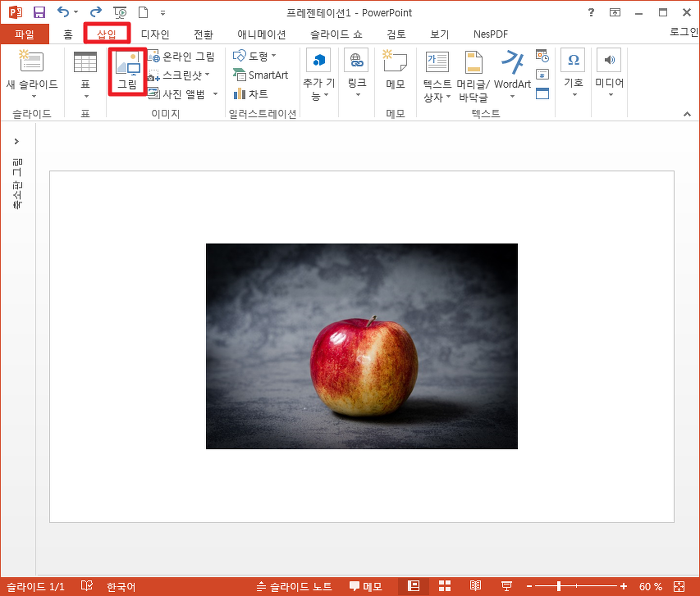Click the Save icon in quick access toolbar
Screen dimensions: 700x596
click(x=39, y=12)
